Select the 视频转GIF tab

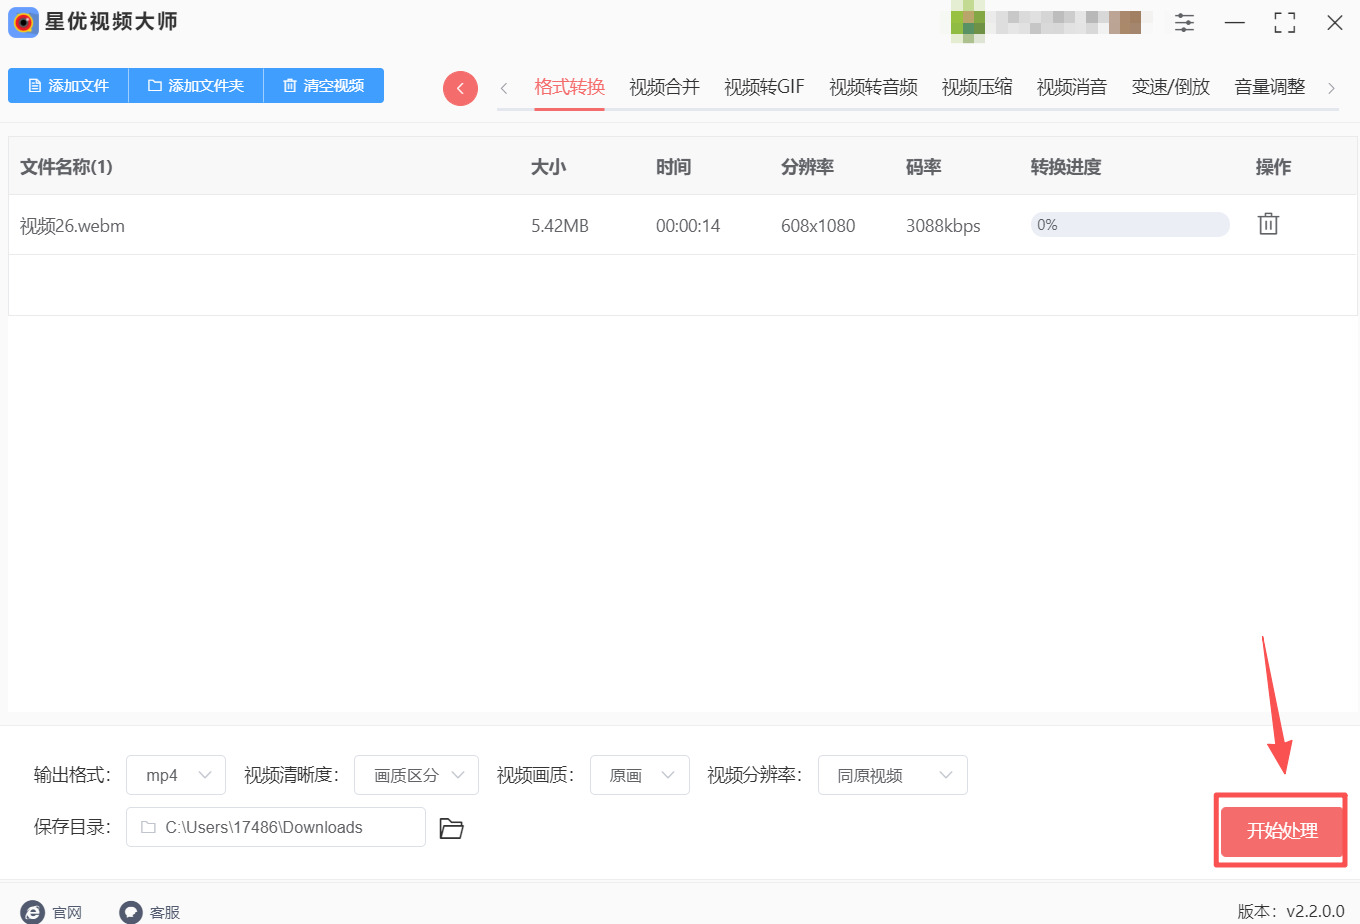click(x=764, y=87)
